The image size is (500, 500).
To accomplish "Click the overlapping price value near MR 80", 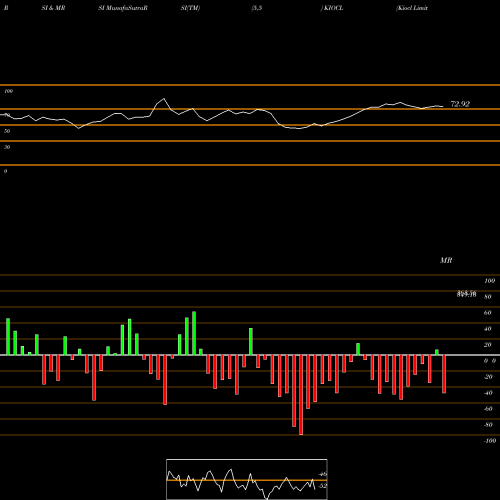I will tap(467, 294).
